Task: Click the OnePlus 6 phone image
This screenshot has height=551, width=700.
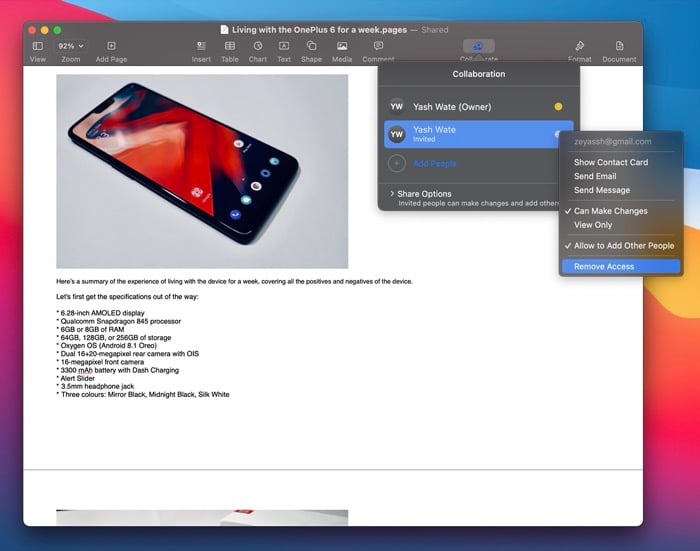Action: [x=202, y=171]
